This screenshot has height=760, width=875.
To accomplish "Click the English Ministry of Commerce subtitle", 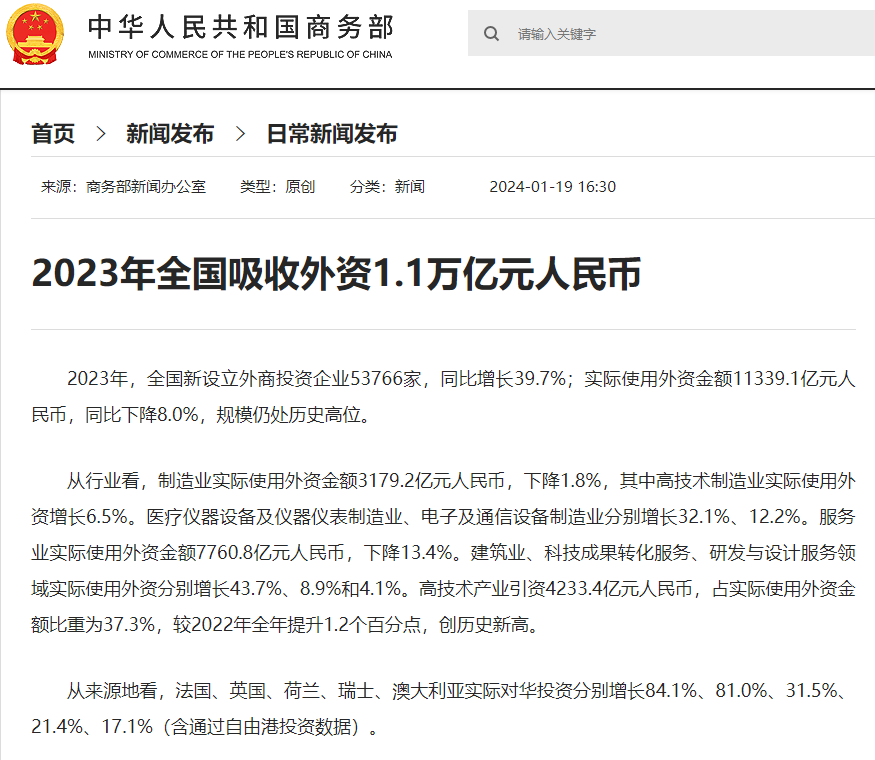I will pyautogui.click(x=240, y=54).
